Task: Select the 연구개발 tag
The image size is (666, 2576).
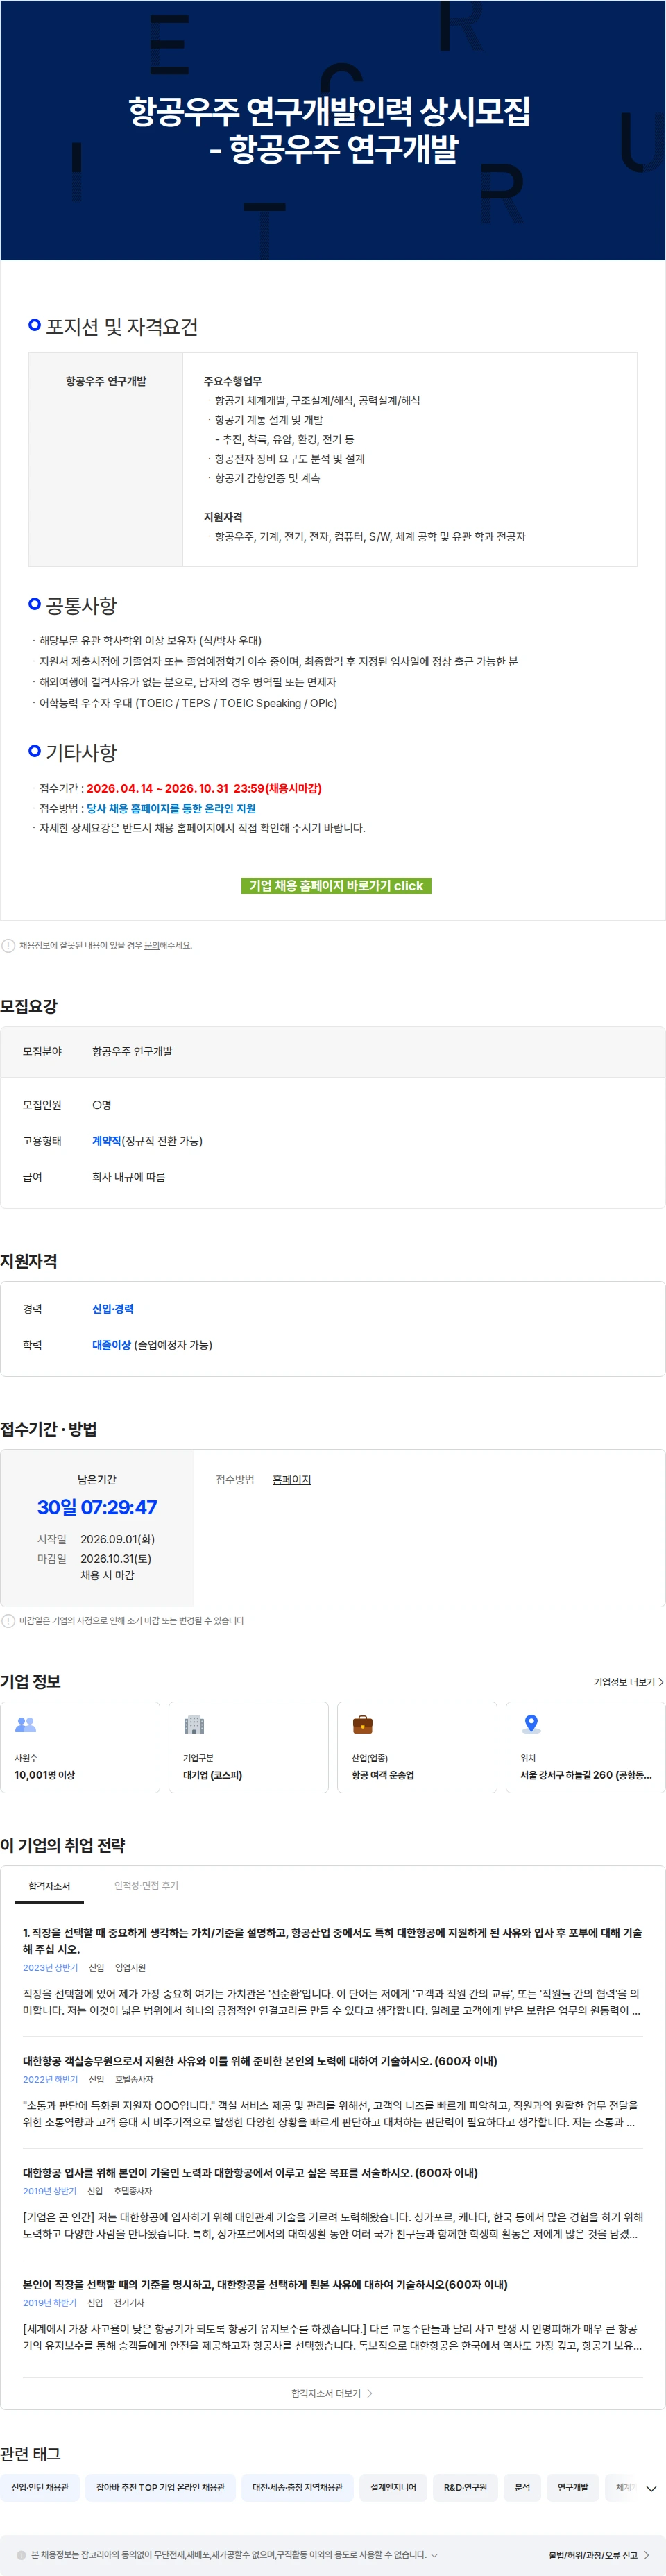Action: [573, 2487]
